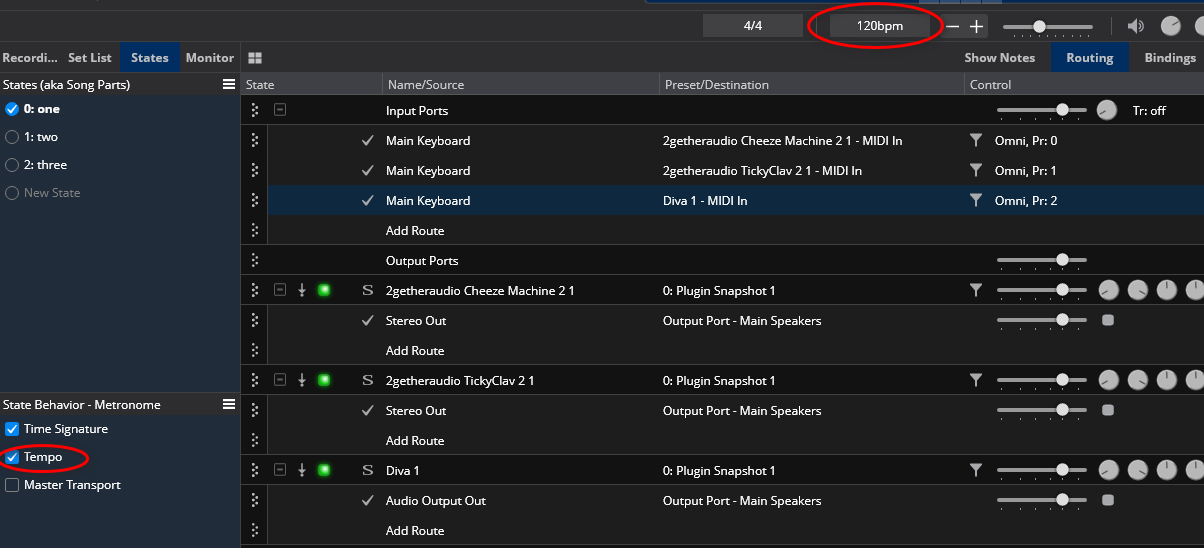
Task: Click Add Route under Main Keyboard routes
Action: [x=415, y=231]
